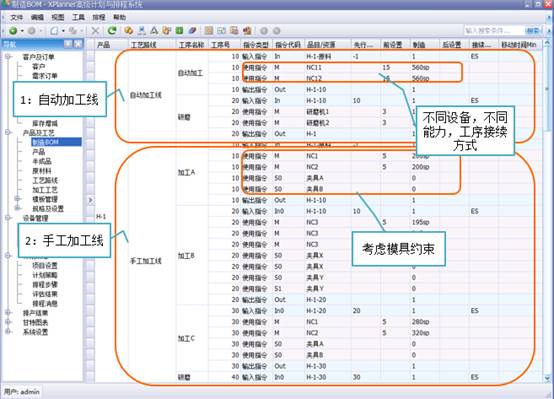Click the green refresh arrow icon
Screen dimensions: 554x399
[x=112, y=31]
